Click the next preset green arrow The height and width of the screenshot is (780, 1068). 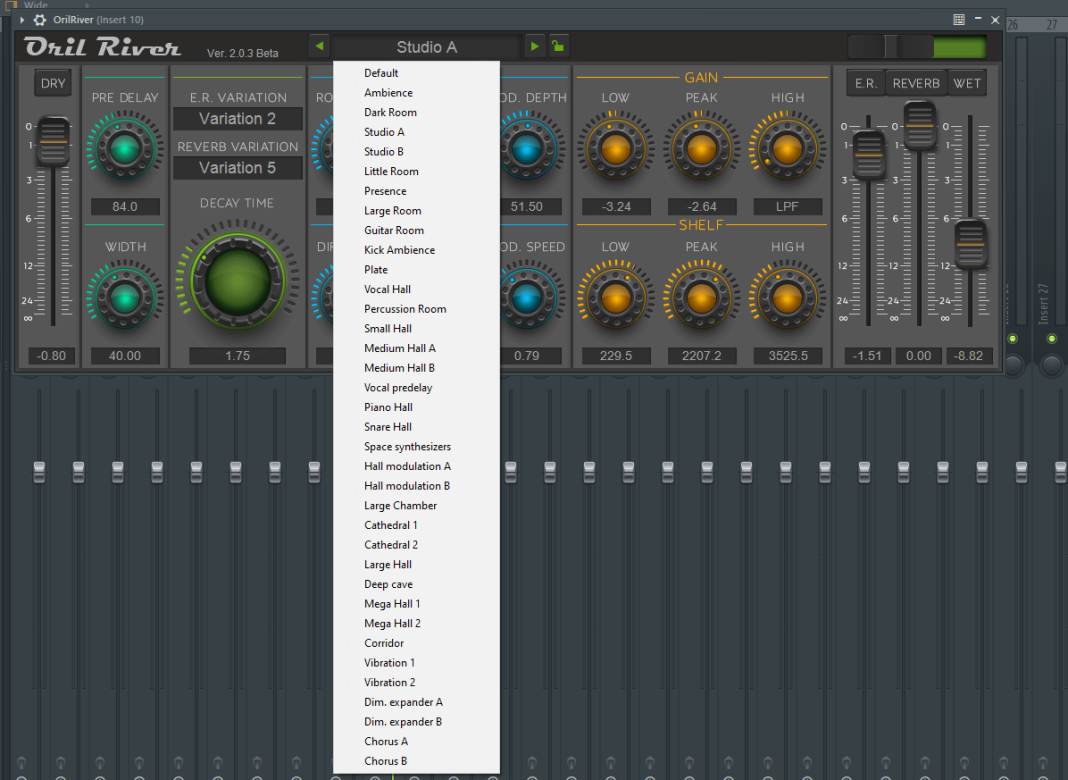point(534,45)
